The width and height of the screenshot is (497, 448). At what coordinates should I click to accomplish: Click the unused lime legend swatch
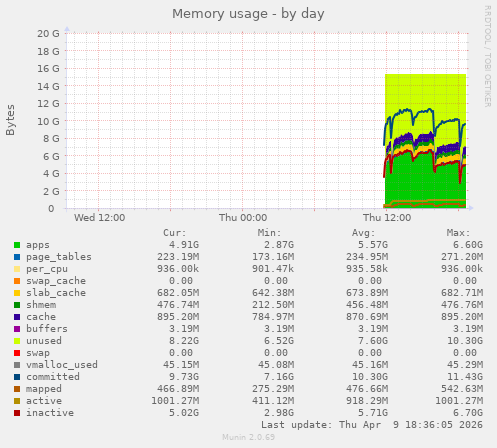pyautogui.click(x=17, y=341)
